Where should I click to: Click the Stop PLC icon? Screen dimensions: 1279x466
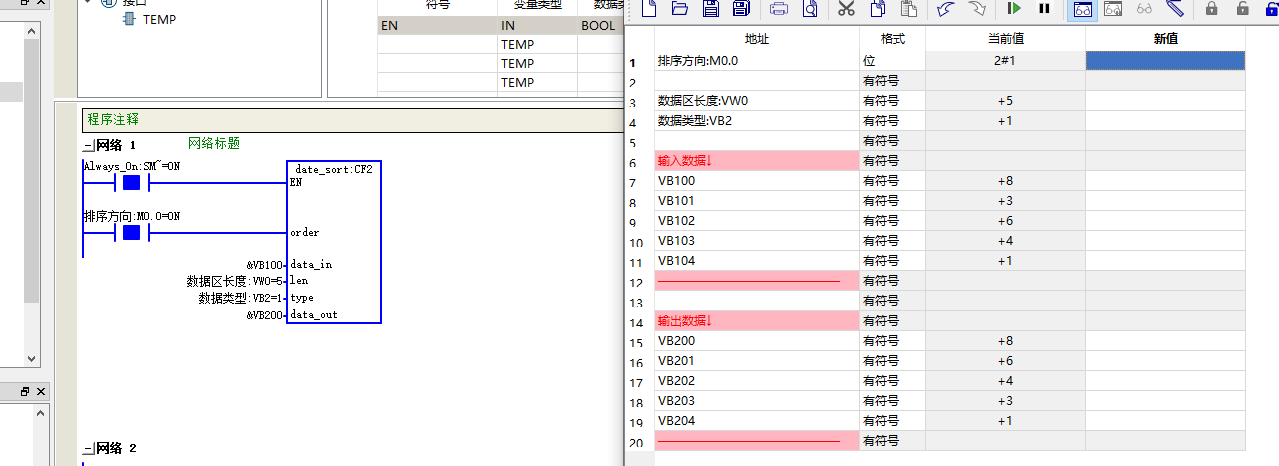tap(1045, 9)
